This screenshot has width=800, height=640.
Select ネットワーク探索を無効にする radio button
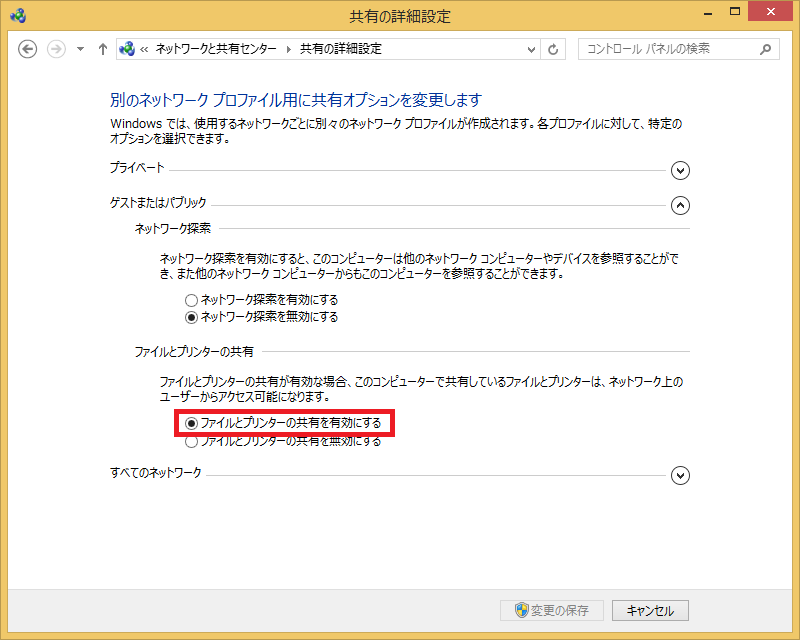[x=191, y=317]
